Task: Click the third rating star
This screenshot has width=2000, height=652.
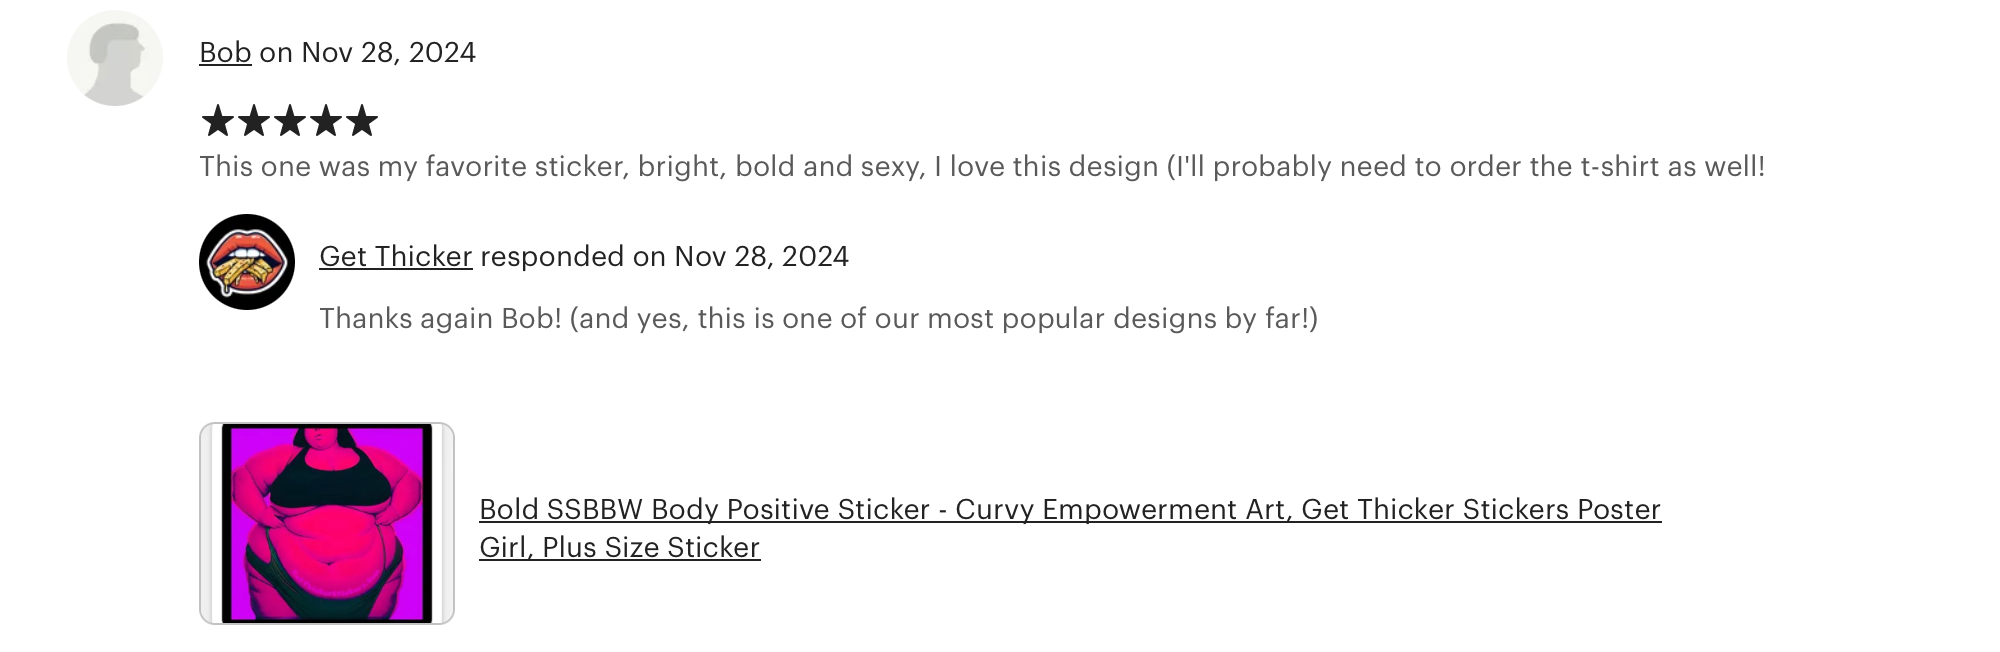Action: click(x=290, y=121)
